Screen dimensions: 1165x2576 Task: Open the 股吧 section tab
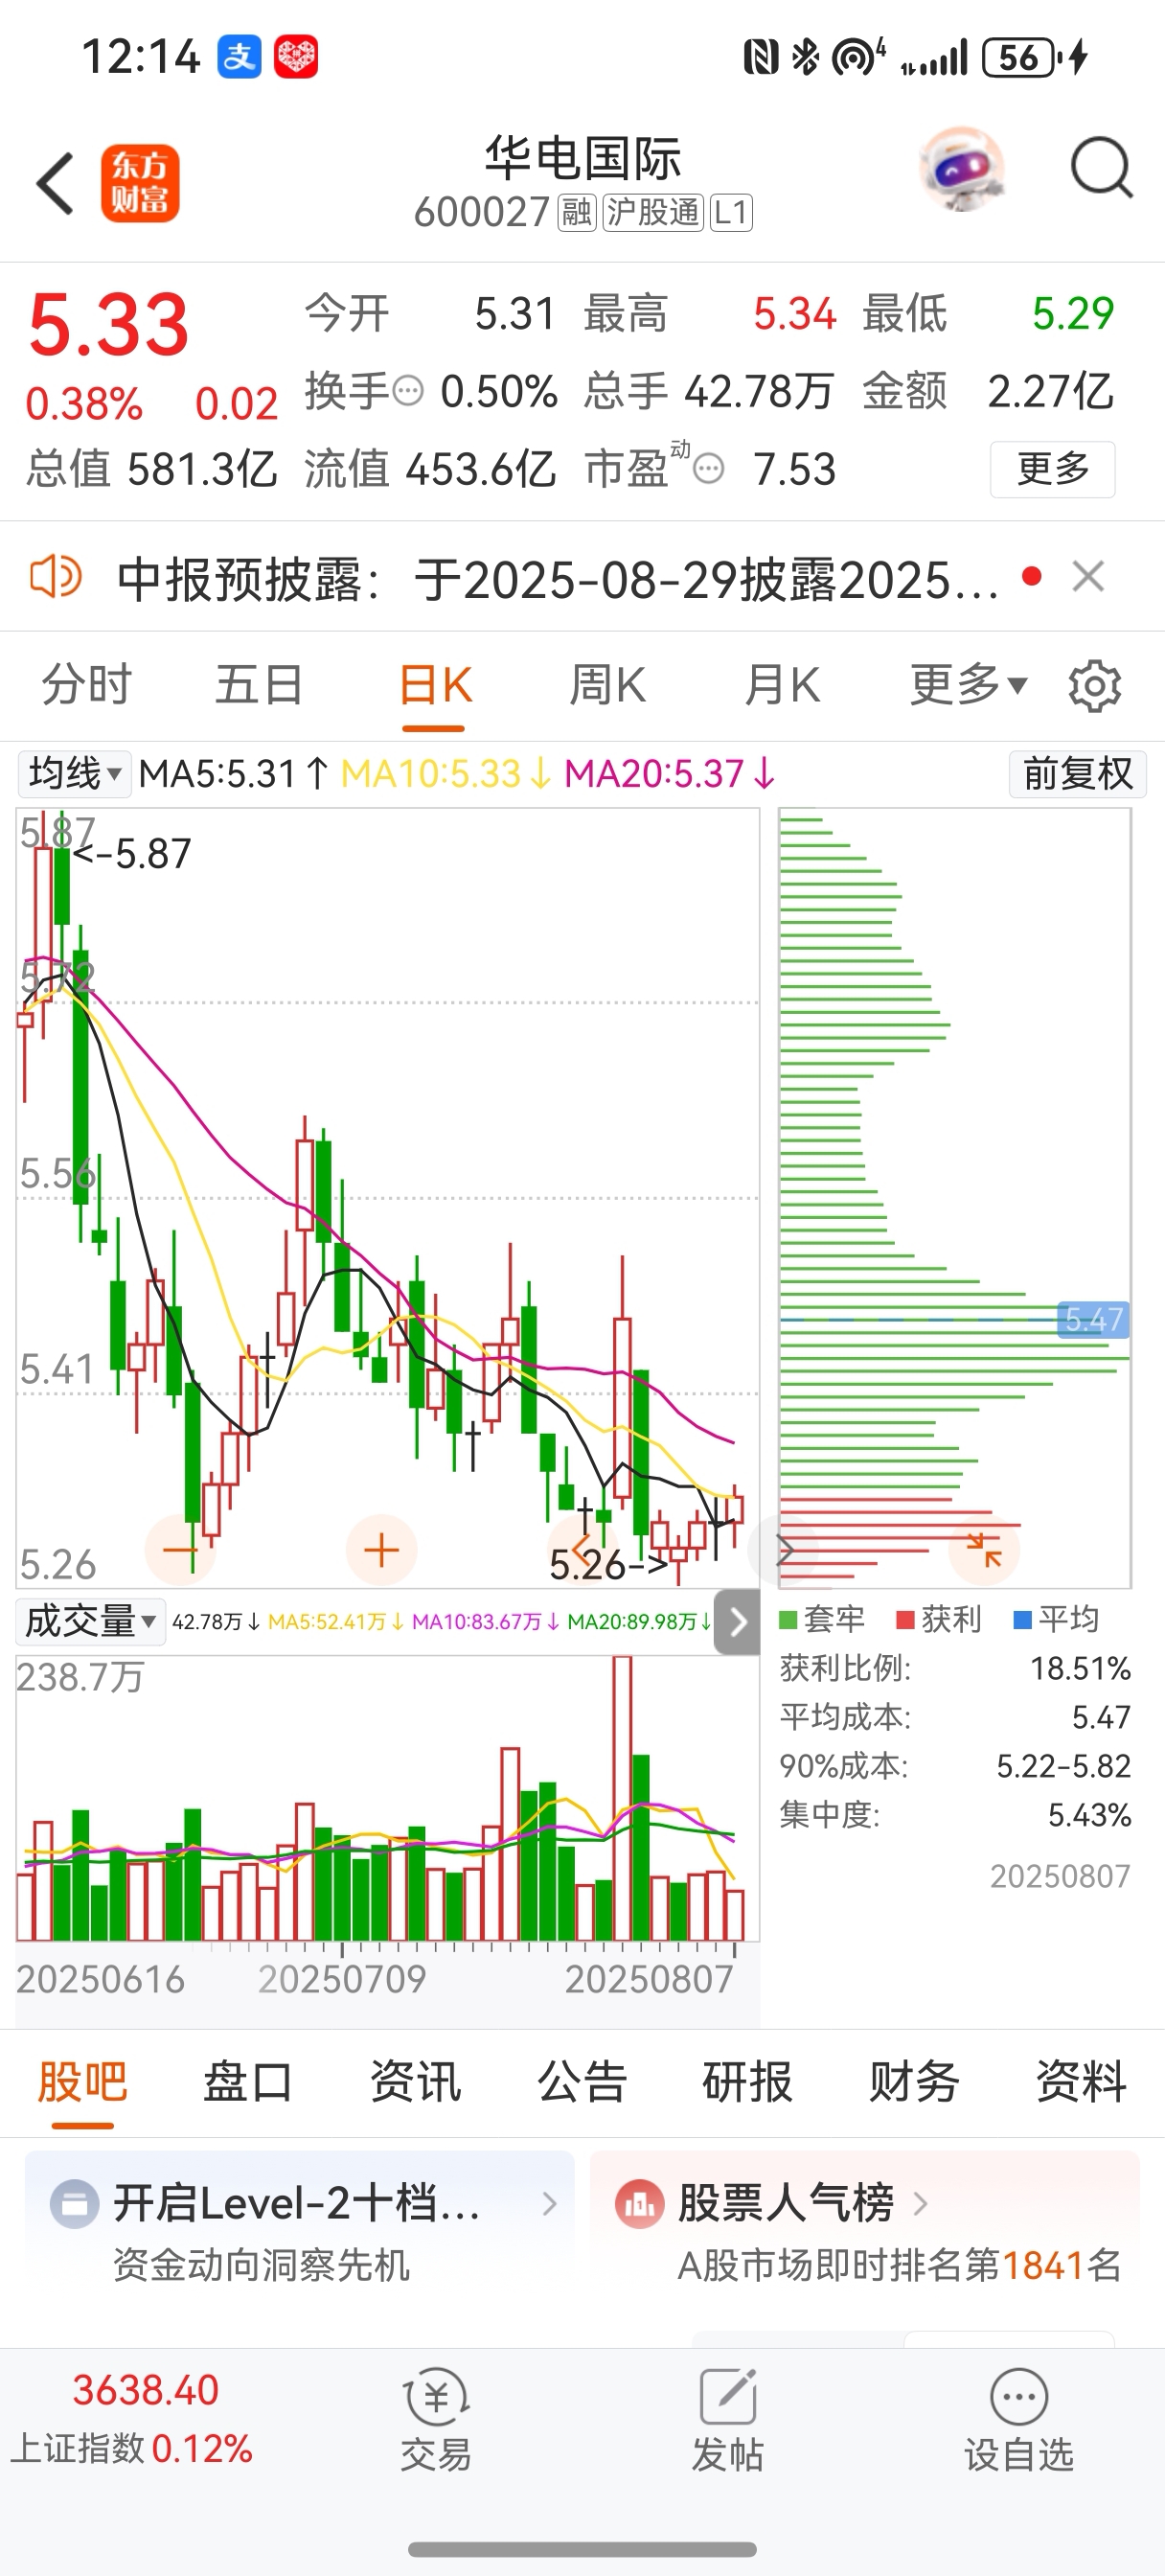point(82,2082)
